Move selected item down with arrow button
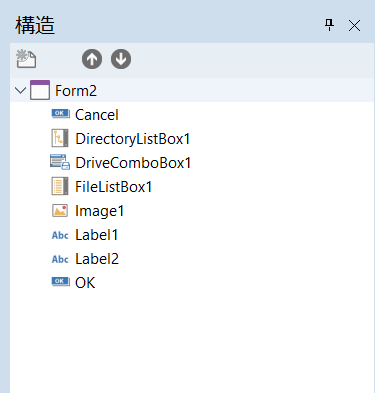 click(121, 59)
